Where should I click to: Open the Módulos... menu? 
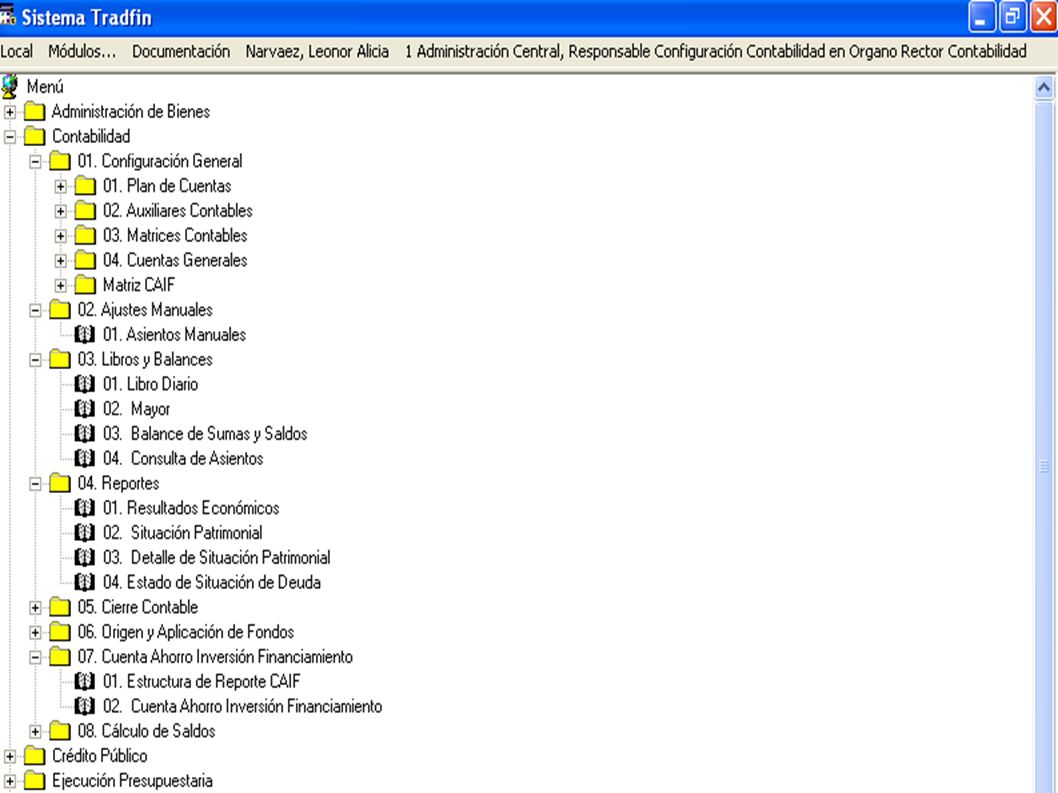(x=82, y=51)
